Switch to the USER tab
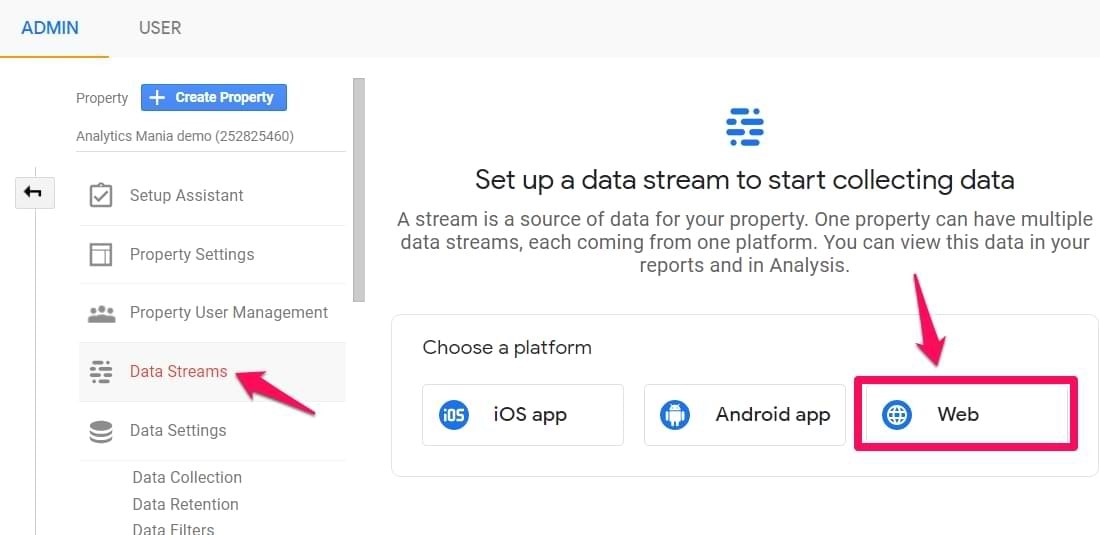This screenshot has width=1100, height=535. click(x=160, y=28)
